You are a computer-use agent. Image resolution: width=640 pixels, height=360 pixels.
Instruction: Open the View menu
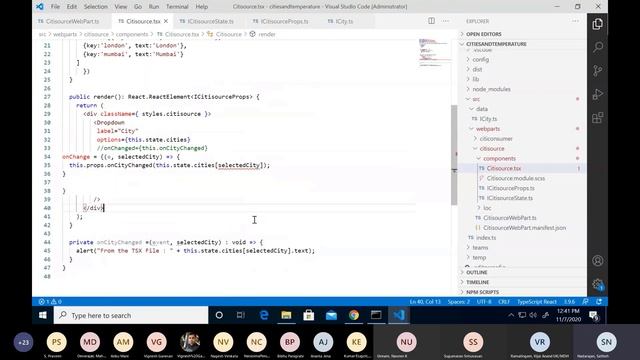121,7
